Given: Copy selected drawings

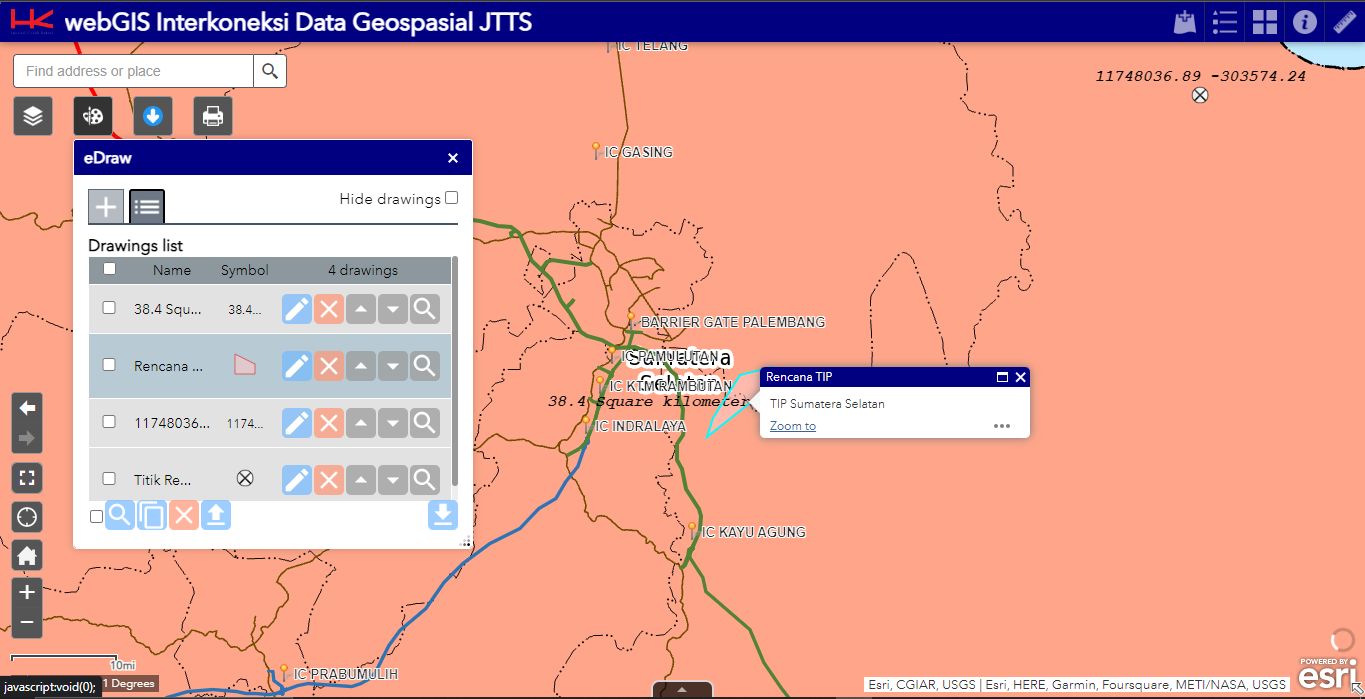Looking at the screenshot, I should 152,516.
